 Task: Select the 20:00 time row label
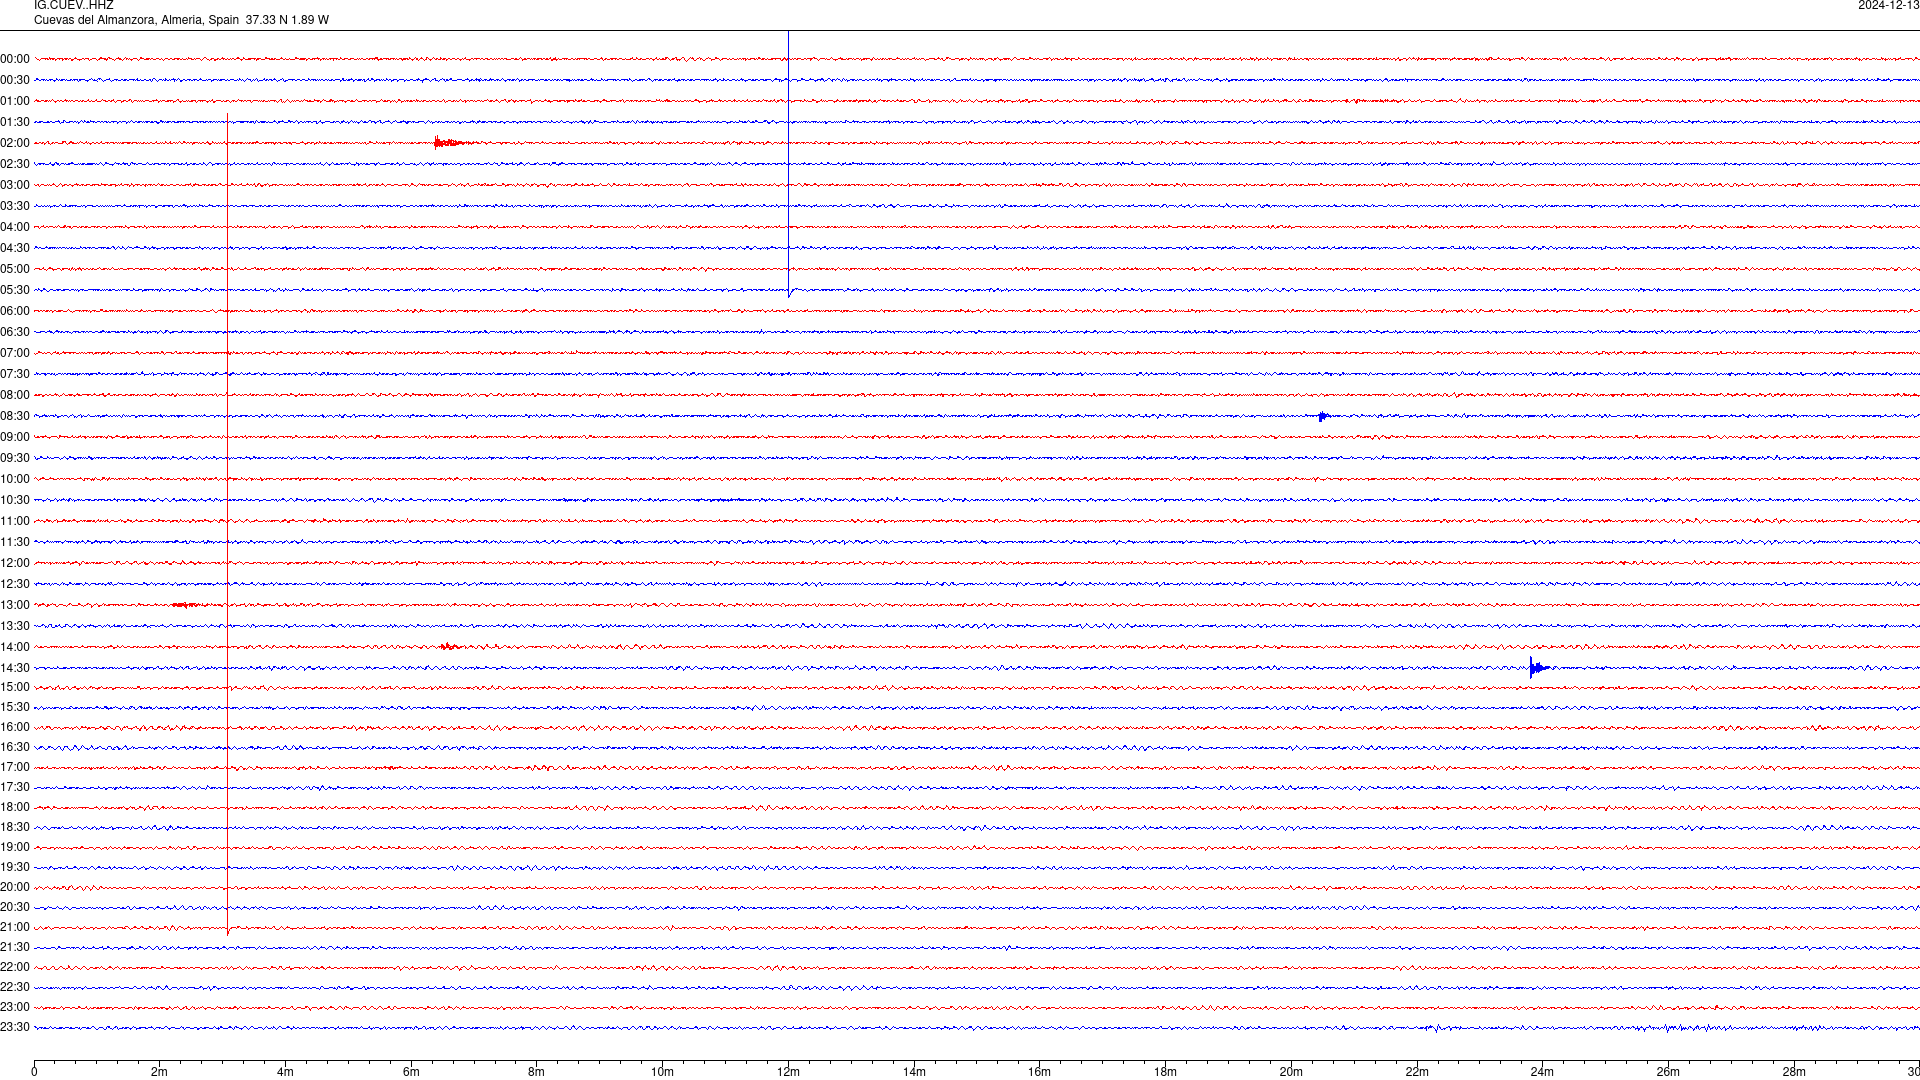click(15, 887)
